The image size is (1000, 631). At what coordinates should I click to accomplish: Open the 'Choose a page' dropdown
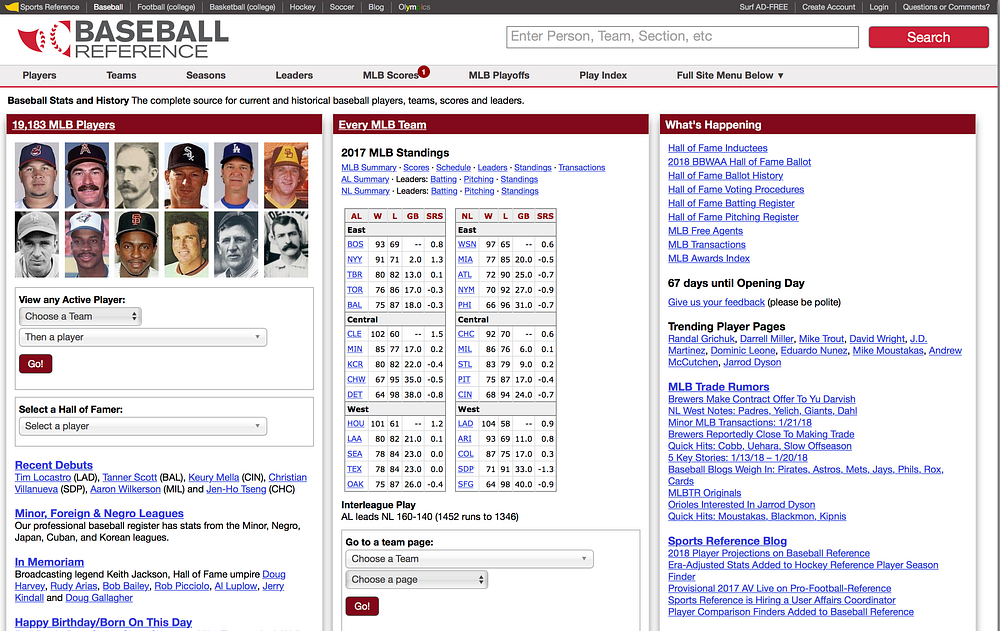click(416, 579)
